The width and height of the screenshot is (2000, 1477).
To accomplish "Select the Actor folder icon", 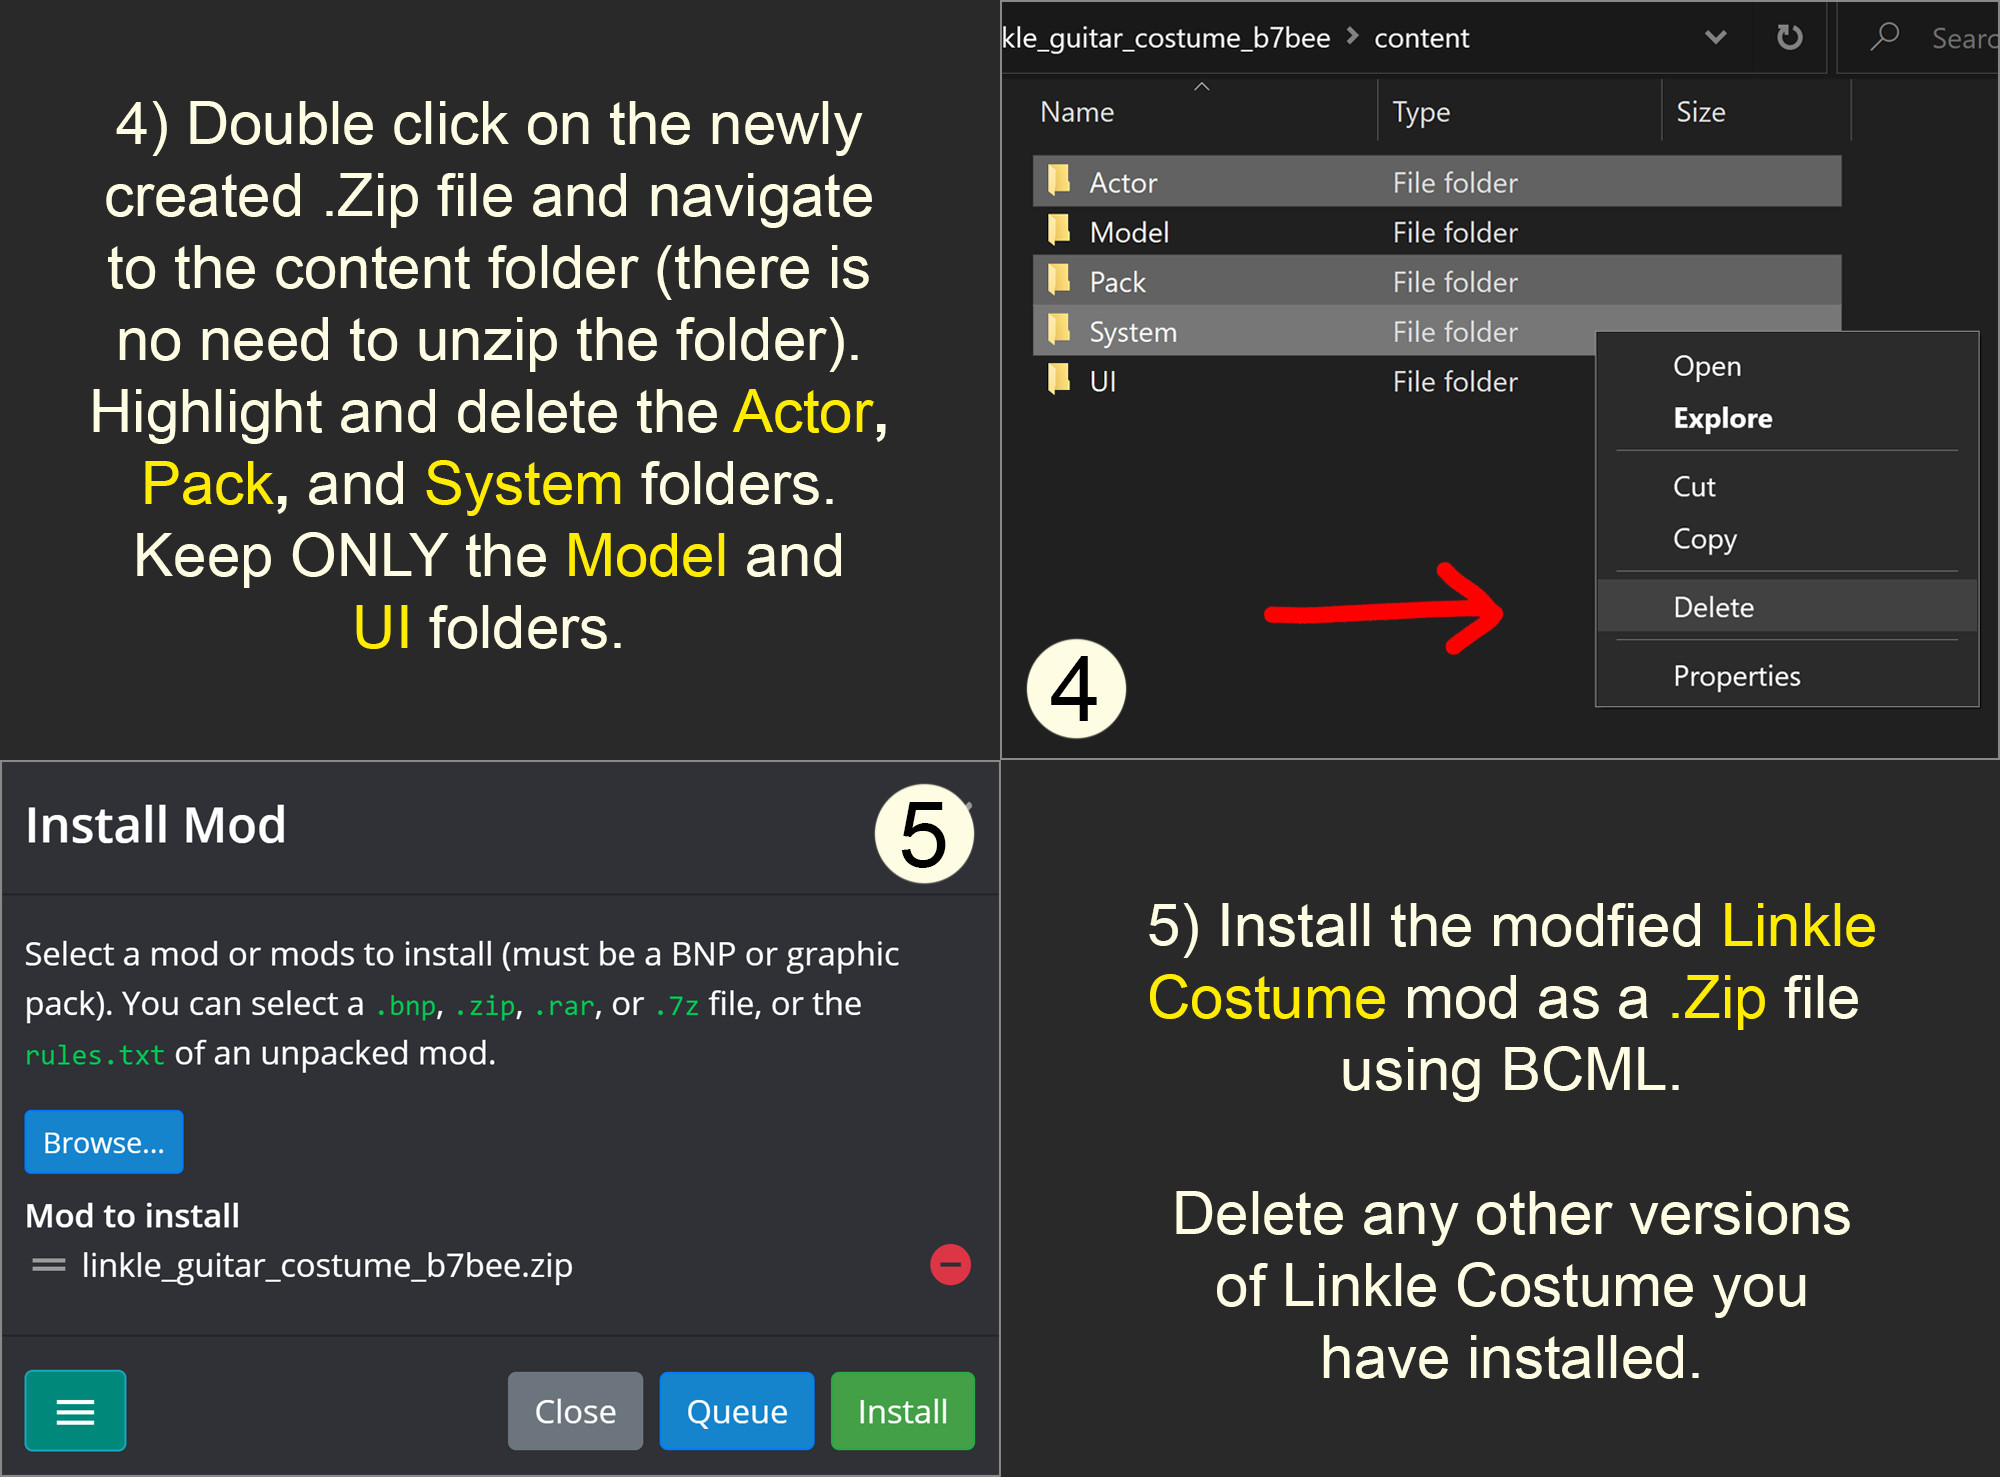I will click(x=1059, y=181).
